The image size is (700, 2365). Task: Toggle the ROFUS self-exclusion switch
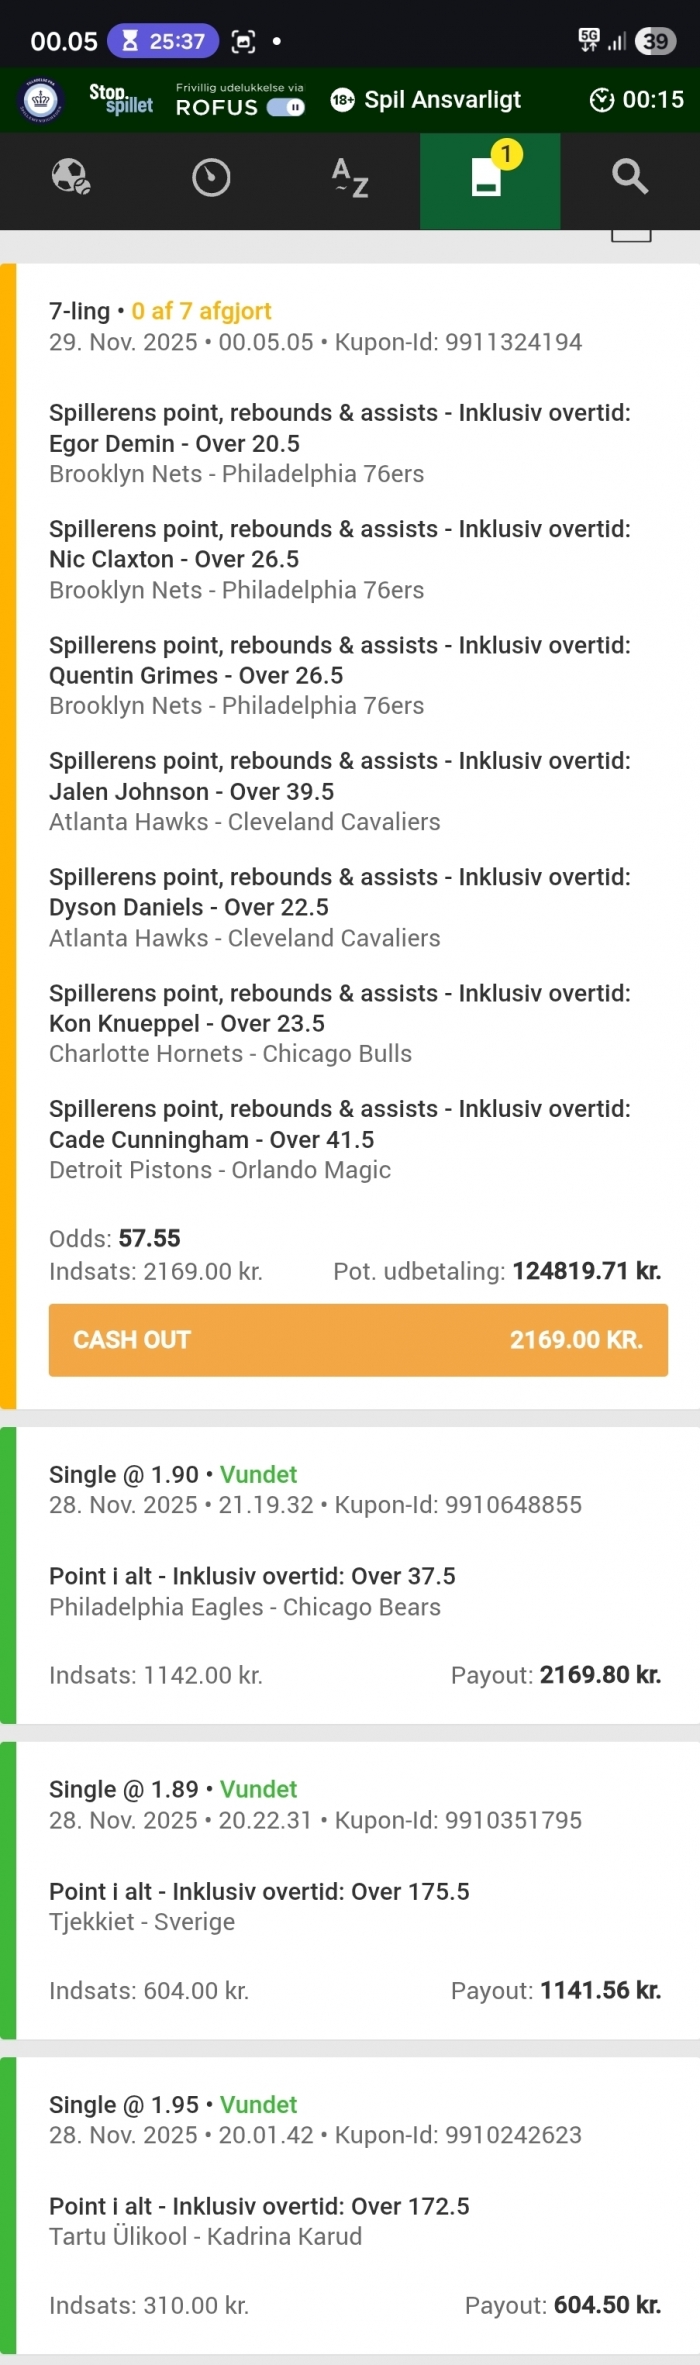point(286,107)
